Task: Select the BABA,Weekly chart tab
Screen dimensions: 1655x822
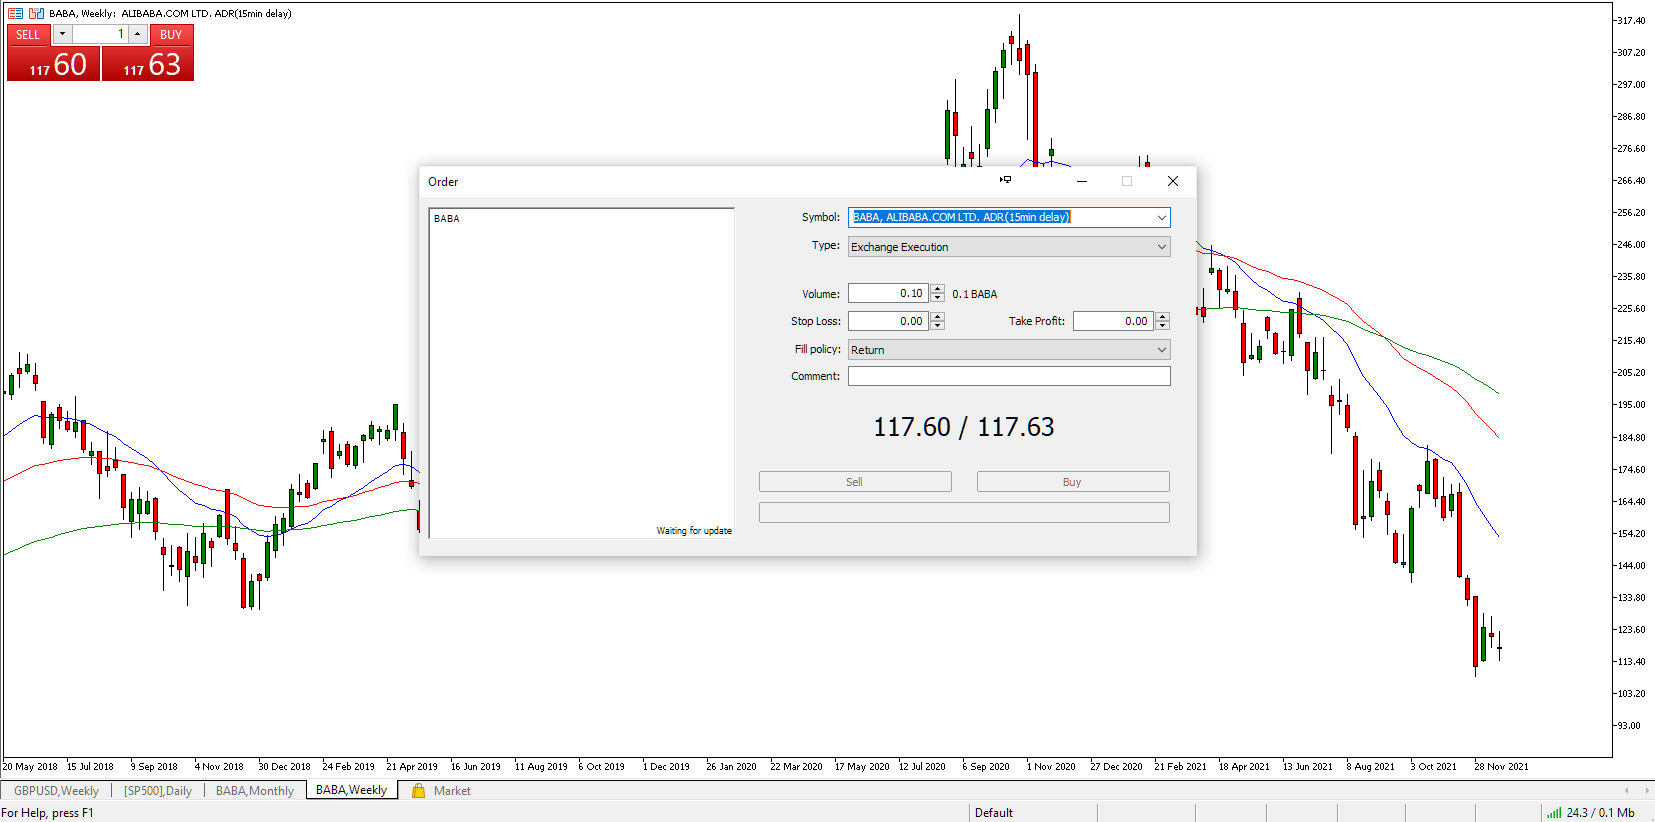Action: (x=351, y=790)
